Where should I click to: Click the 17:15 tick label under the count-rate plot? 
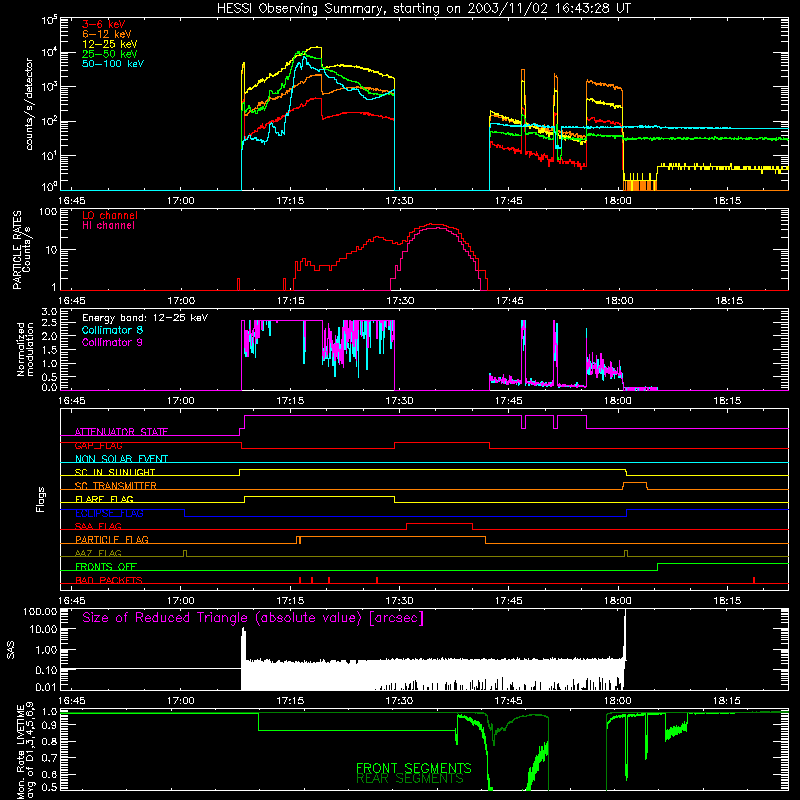[290, 201]
